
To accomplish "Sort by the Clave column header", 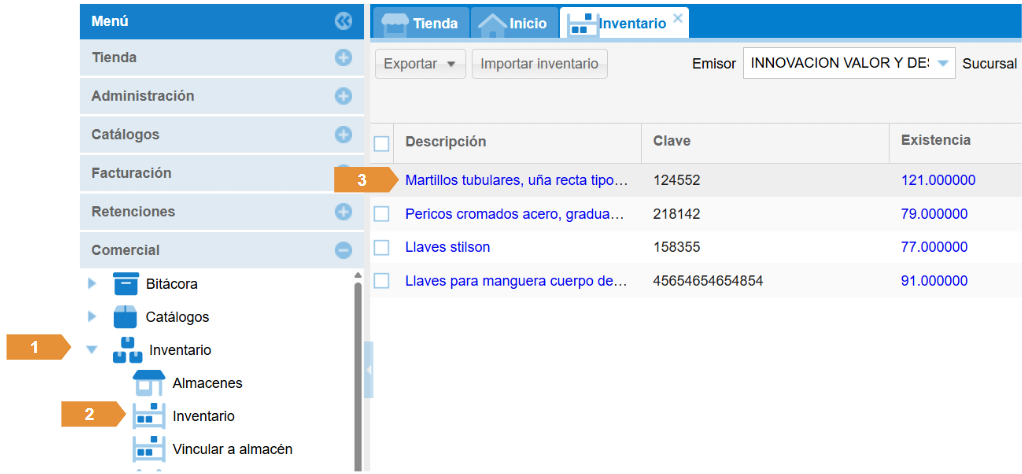I will pyautogui.click(x=765, y=141).
